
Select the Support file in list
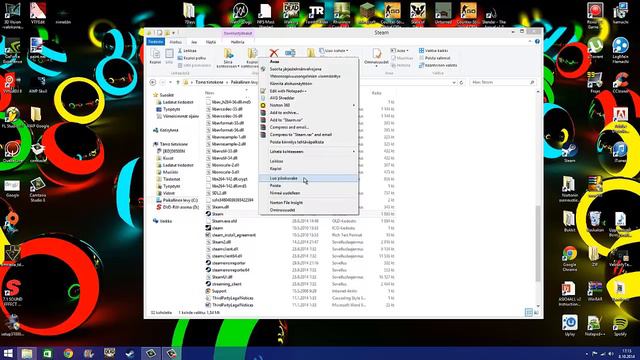216,291
